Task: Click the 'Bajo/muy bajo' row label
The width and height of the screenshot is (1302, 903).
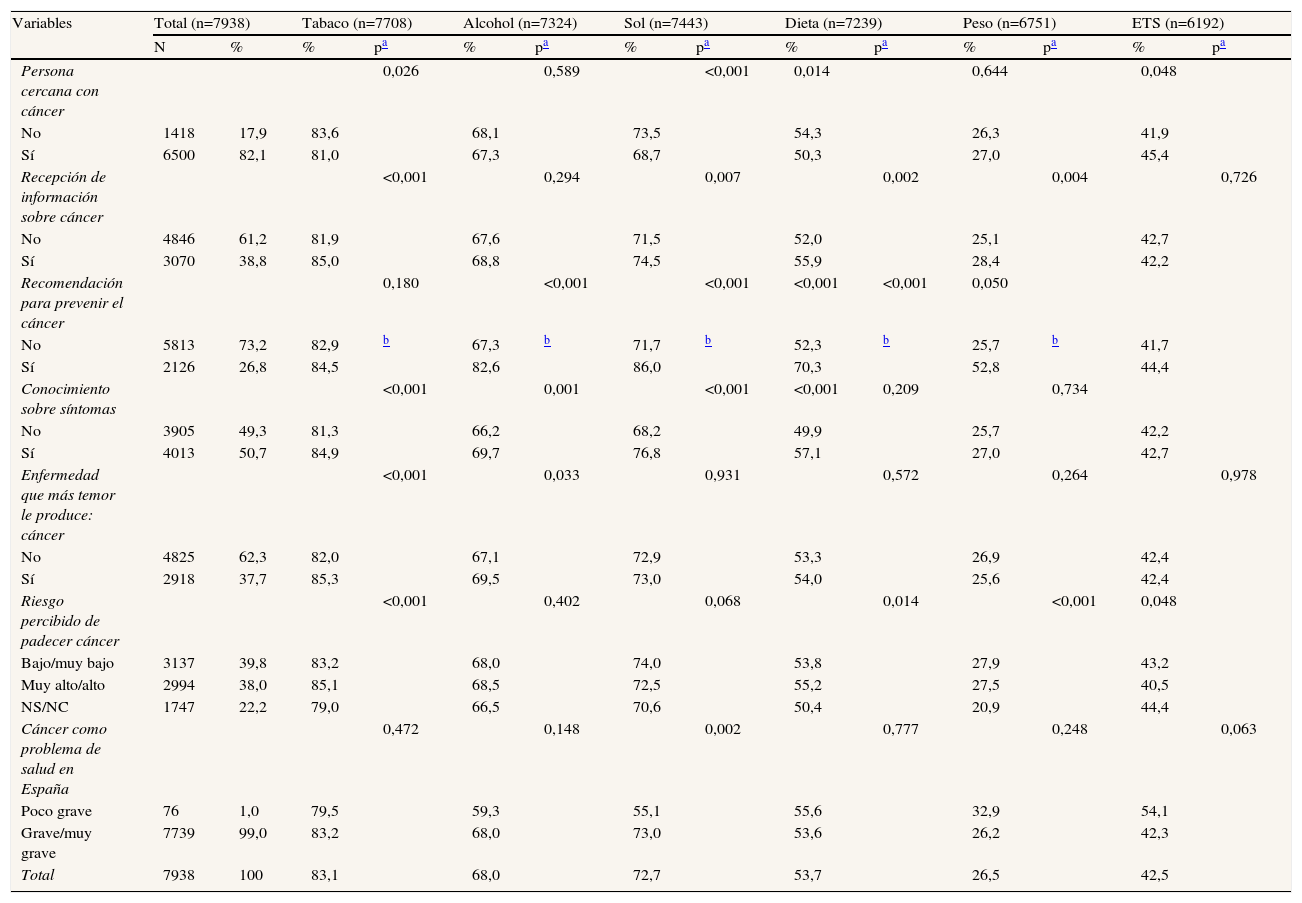Action: pos(67,663)
